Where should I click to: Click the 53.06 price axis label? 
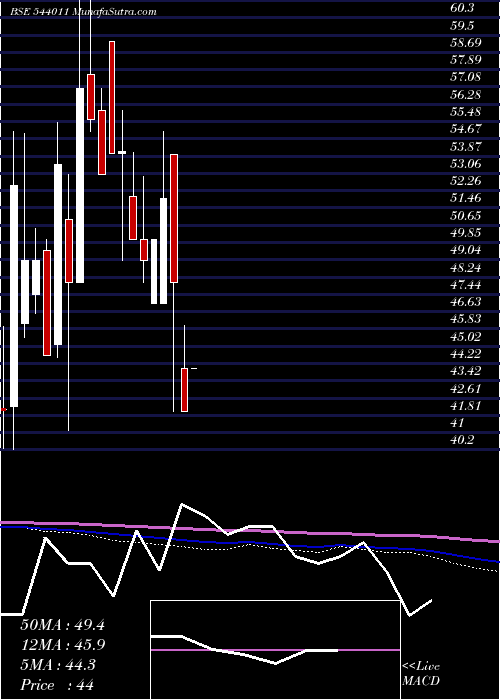tap(468, 164)
